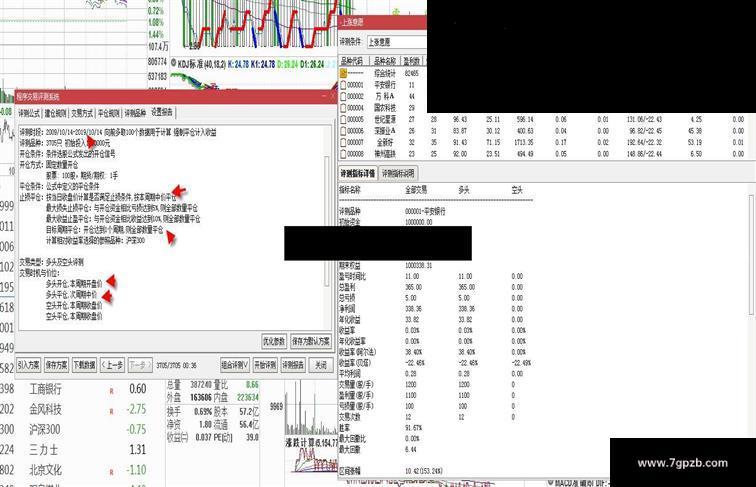Screen dimensions: 756x487
Task: Select the 世纪星源 name cell
Action: click(385, 120)
